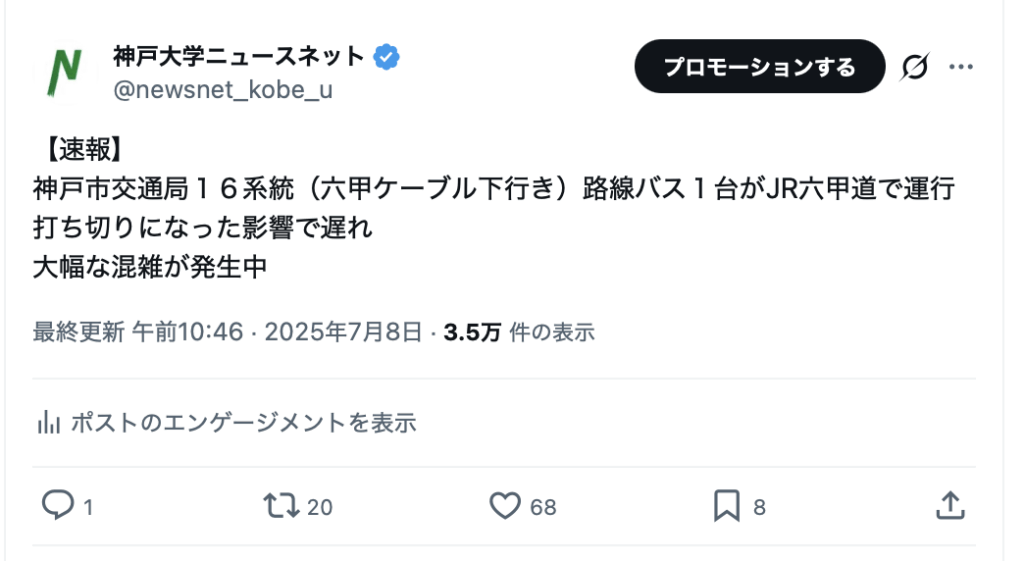
Task: Open the three-dot more options menu
Action: [x=961, y=67]
